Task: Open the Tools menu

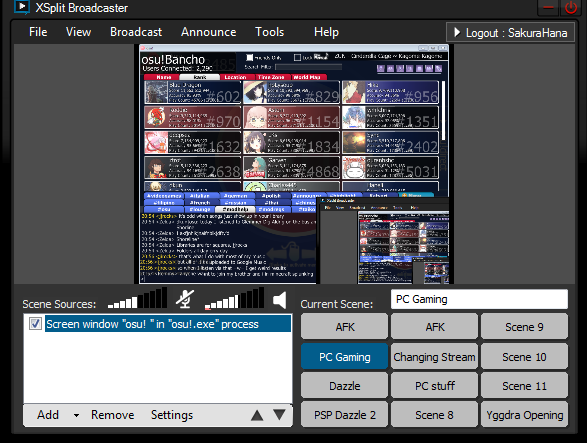Action: pyautogui.click(x=270, y=32)
